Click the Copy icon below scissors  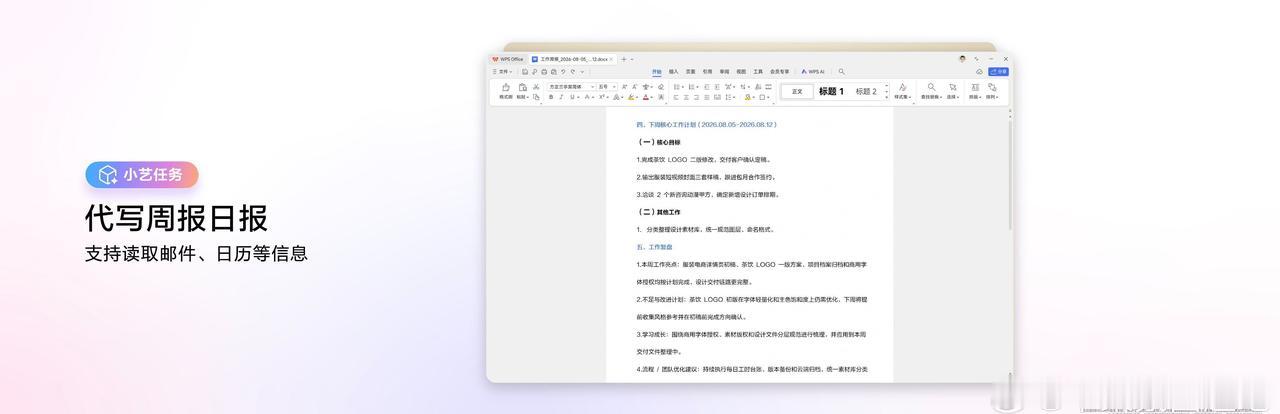click(536, 97)
